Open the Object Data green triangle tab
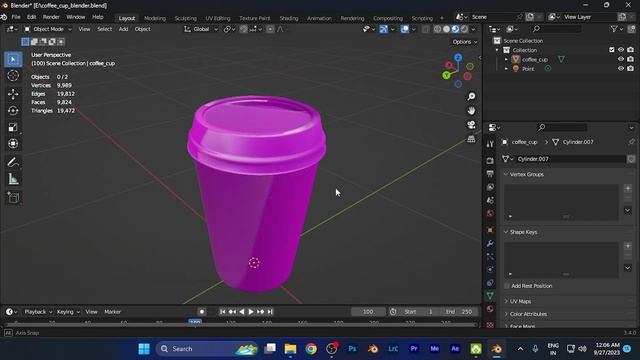The height and width of the screenshot is (360, 640). (x=490, y=295)
